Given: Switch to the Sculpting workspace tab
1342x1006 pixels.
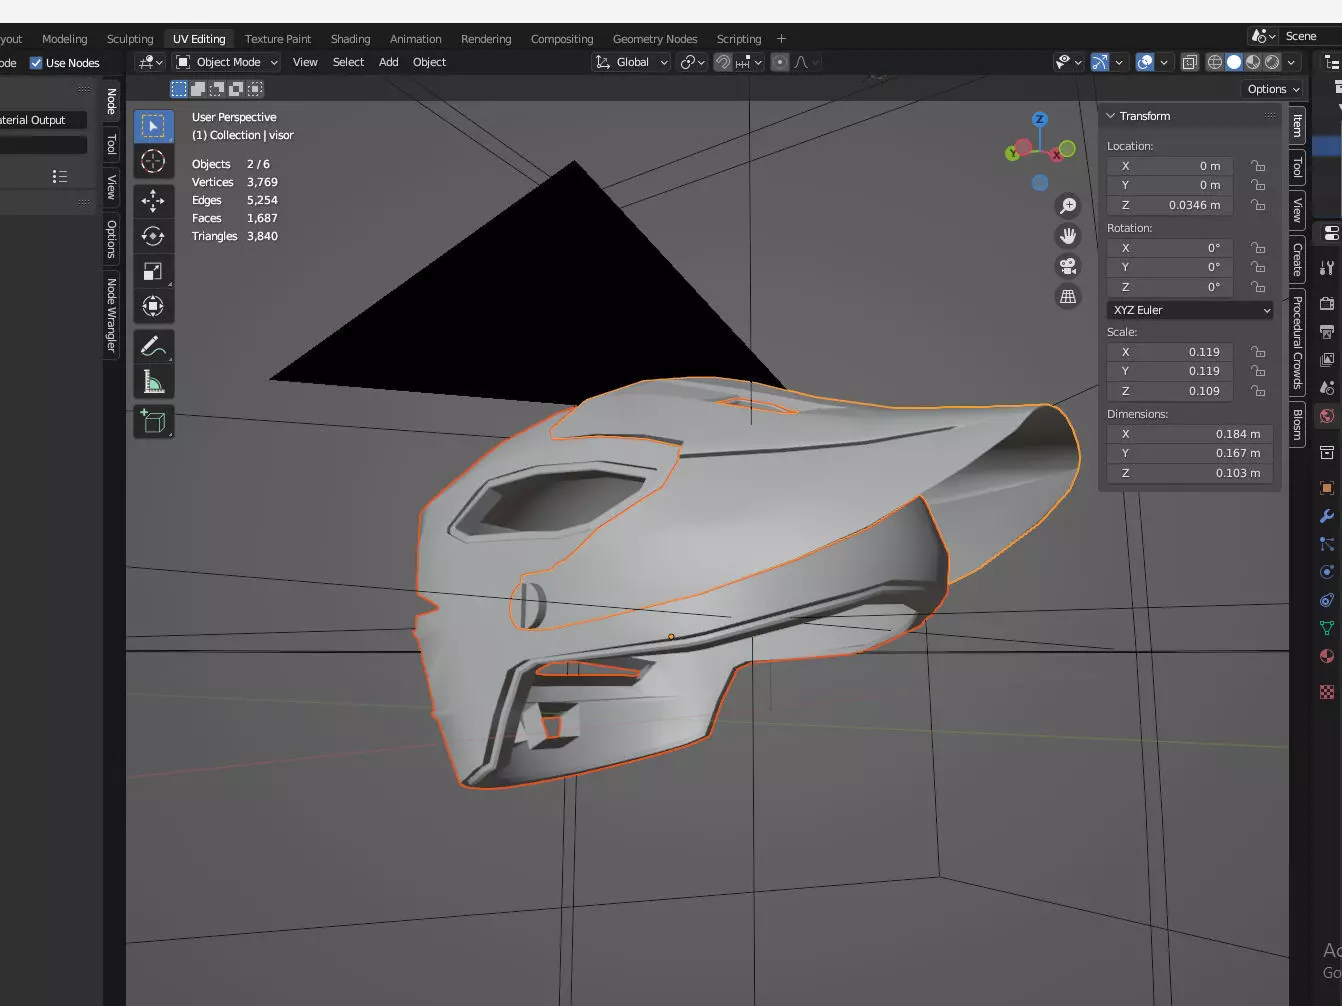Looking at the screenshot, I should 130,39.
